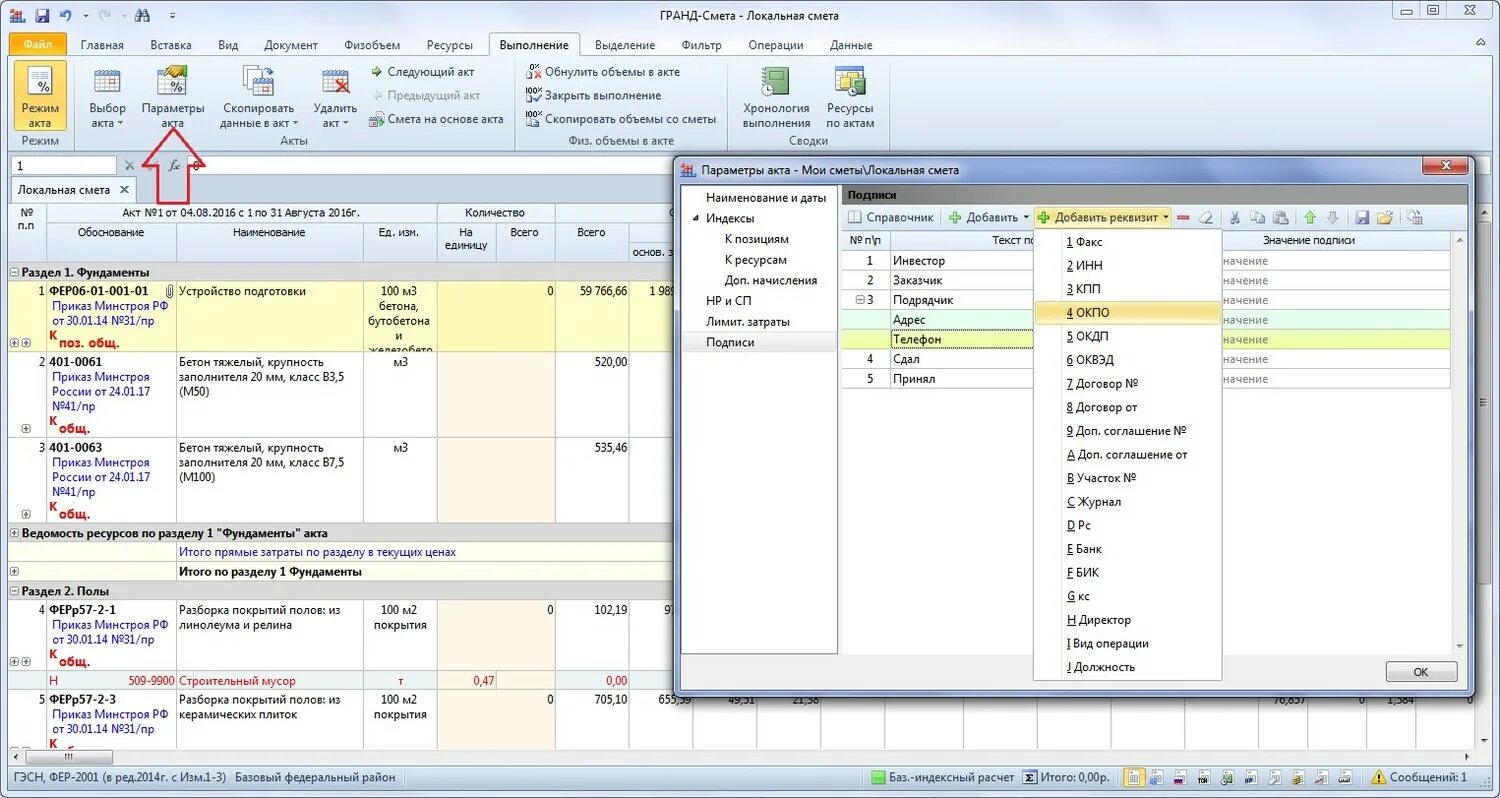Collapse the Добавить реквизит dropdown button
1500x798 pixels.
(x=1104, y=217)
